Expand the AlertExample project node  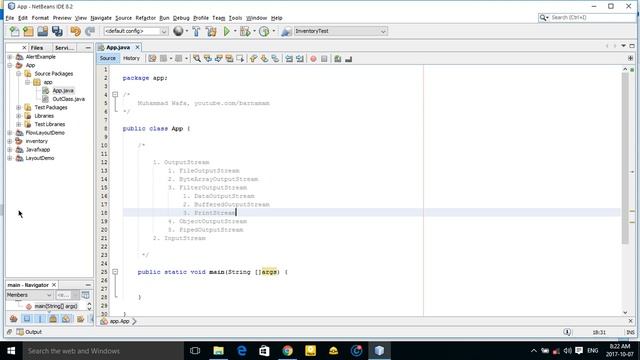(x=10, y=57)
